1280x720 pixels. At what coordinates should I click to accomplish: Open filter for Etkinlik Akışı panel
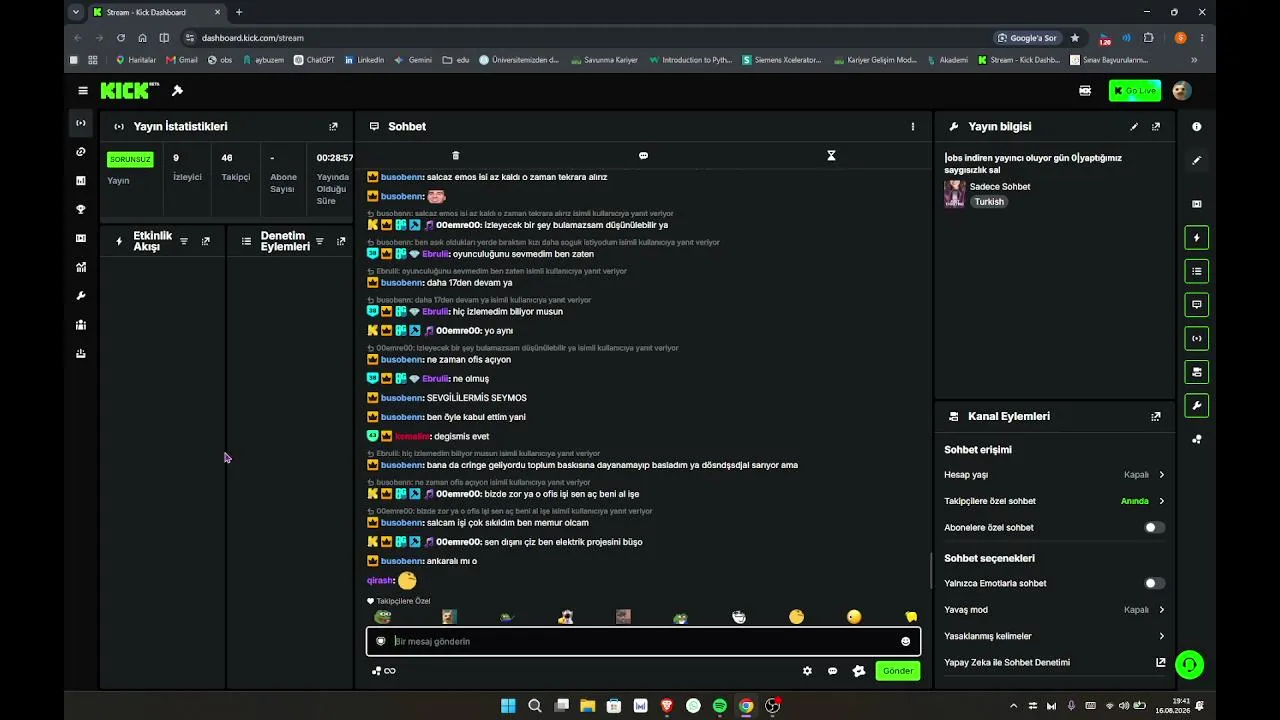pyautogui.click(x=184, y=241)
